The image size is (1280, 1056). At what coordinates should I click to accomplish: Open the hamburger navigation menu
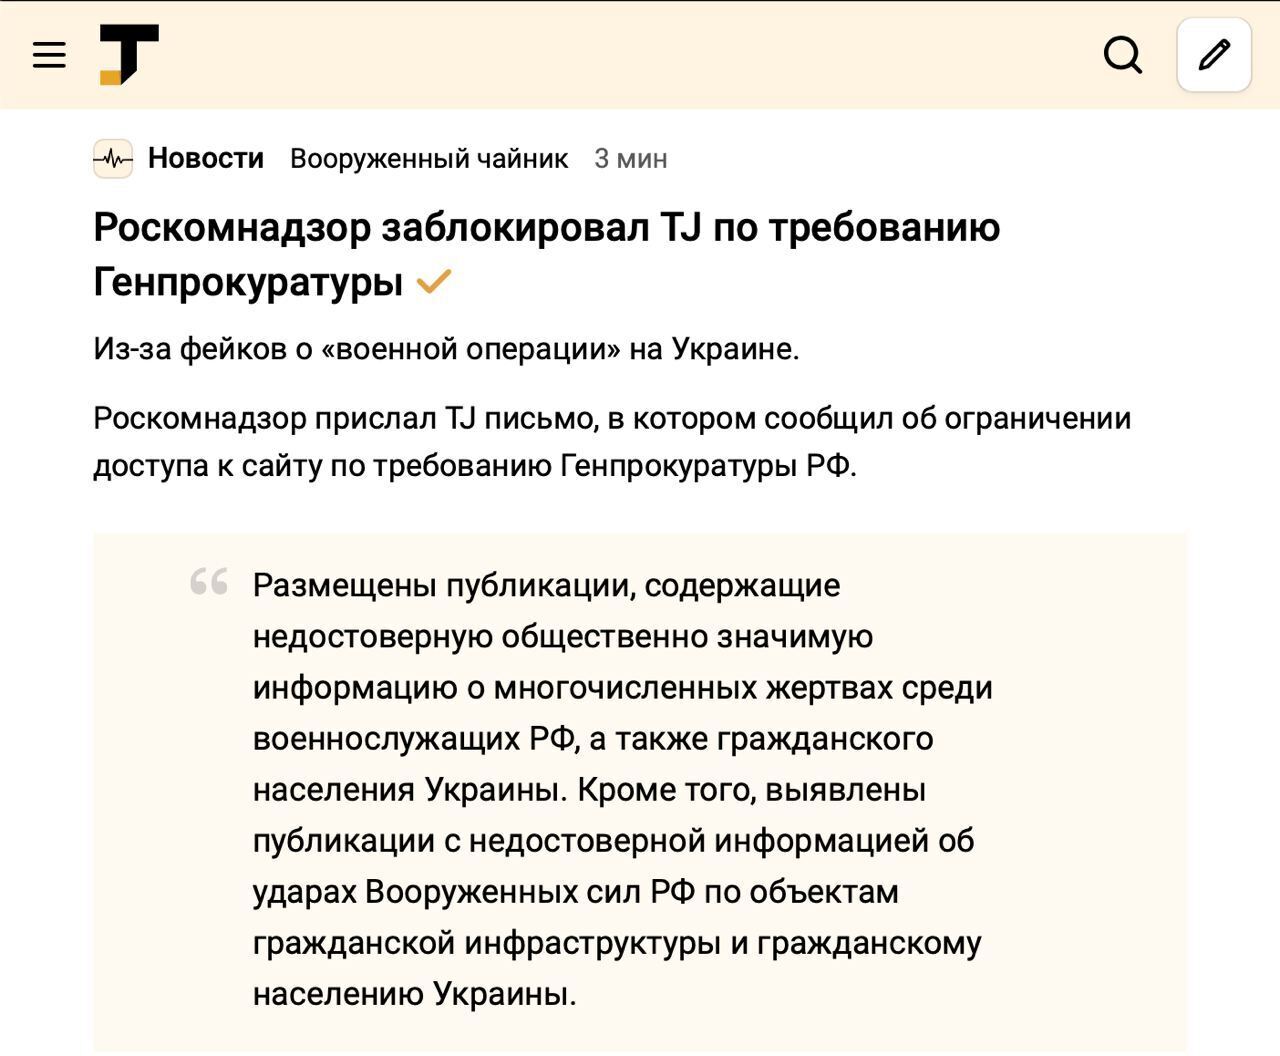tap(49, 54)
